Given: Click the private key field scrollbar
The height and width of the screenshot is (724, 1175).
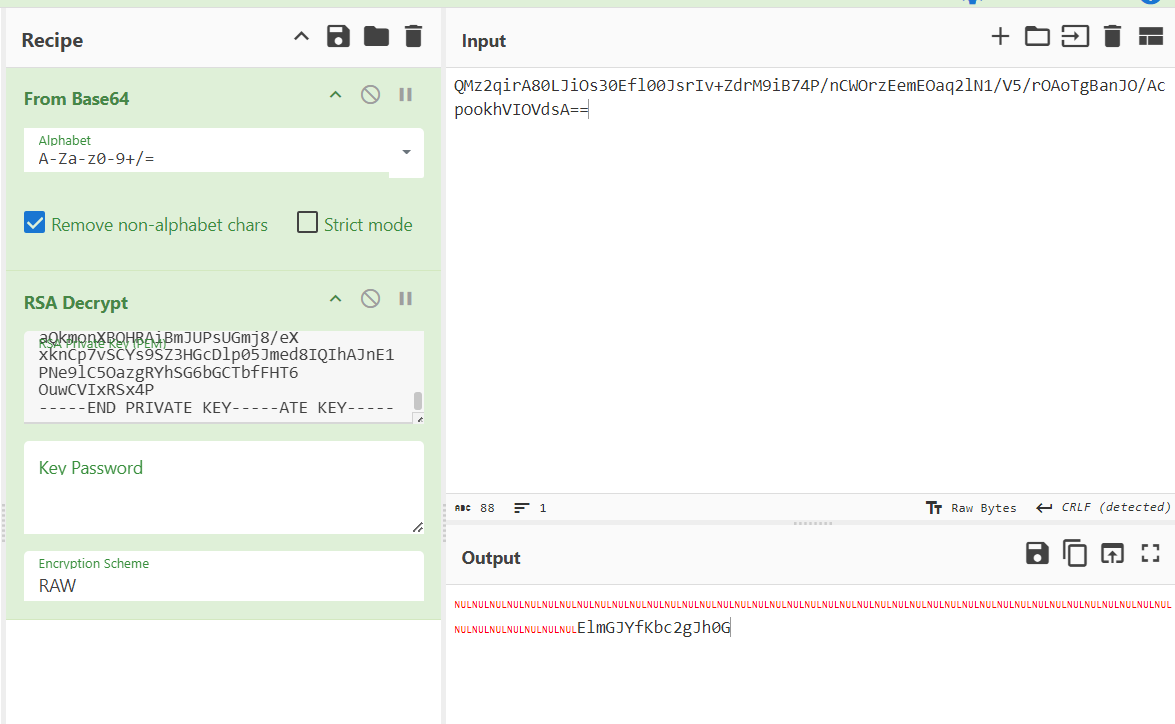Looking at the screenshot, I should pos(418,400).
